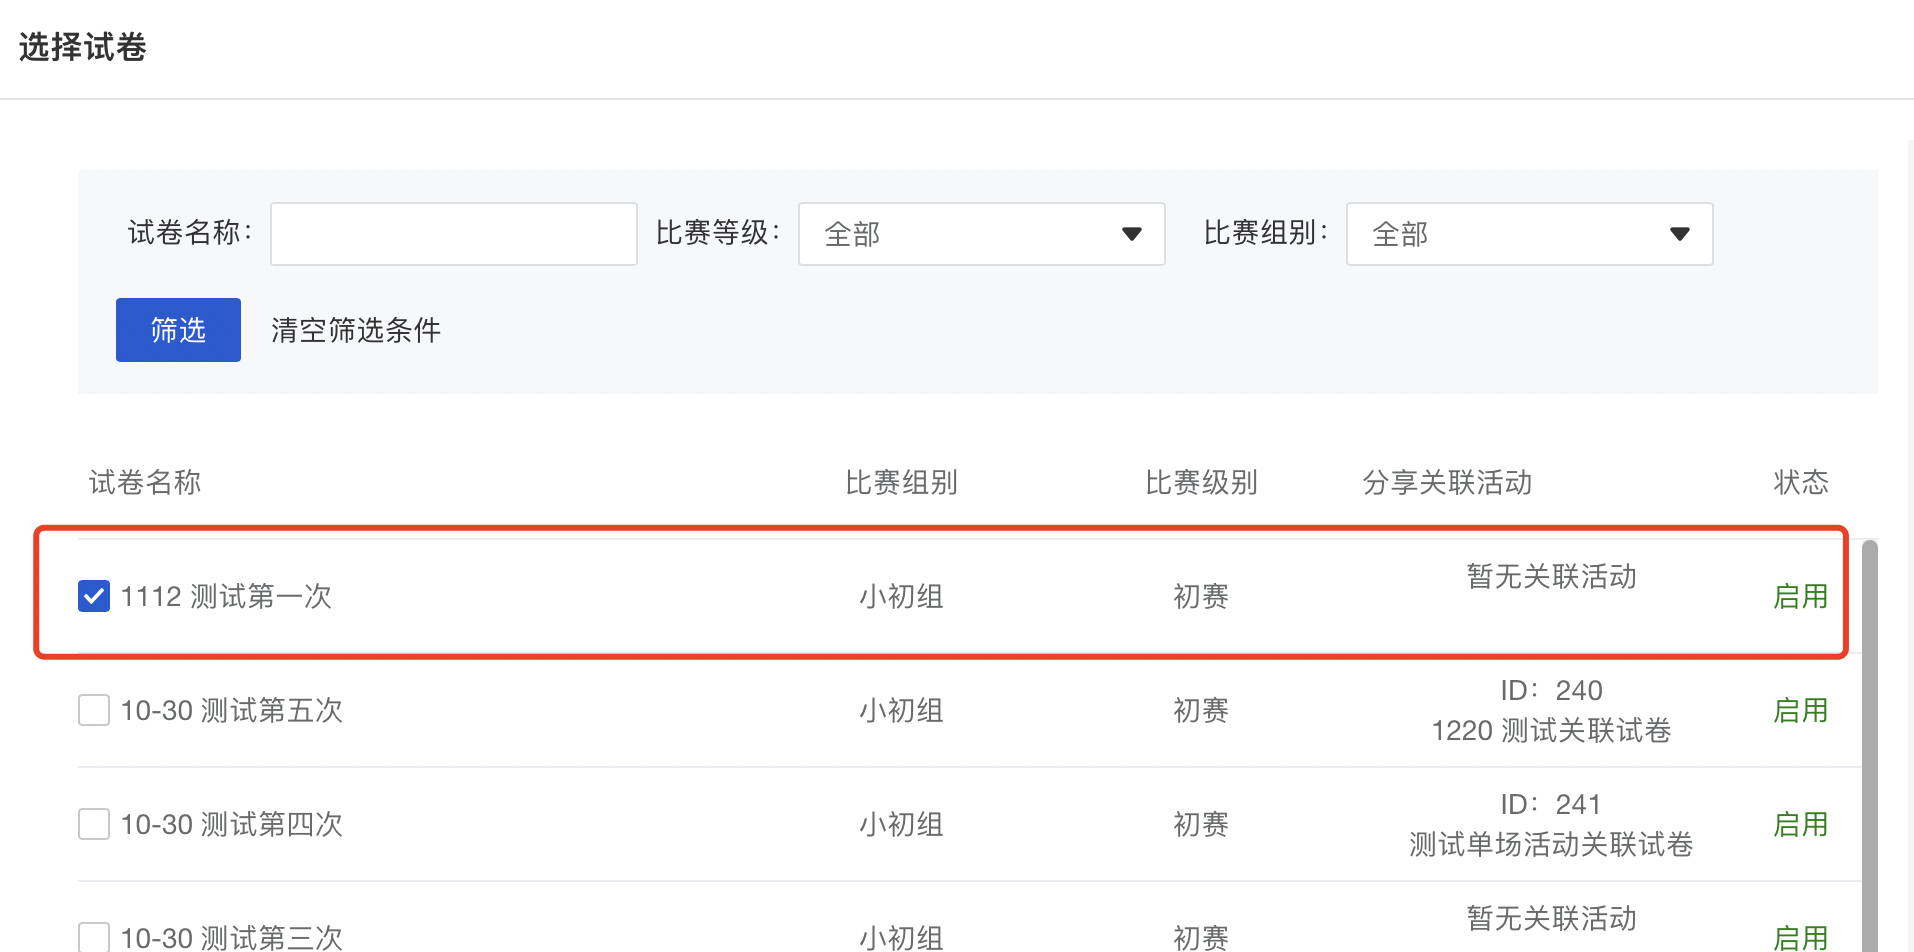
Task: Check the 10-30 测试第四次 checkbox
Action: click(94, 824)
